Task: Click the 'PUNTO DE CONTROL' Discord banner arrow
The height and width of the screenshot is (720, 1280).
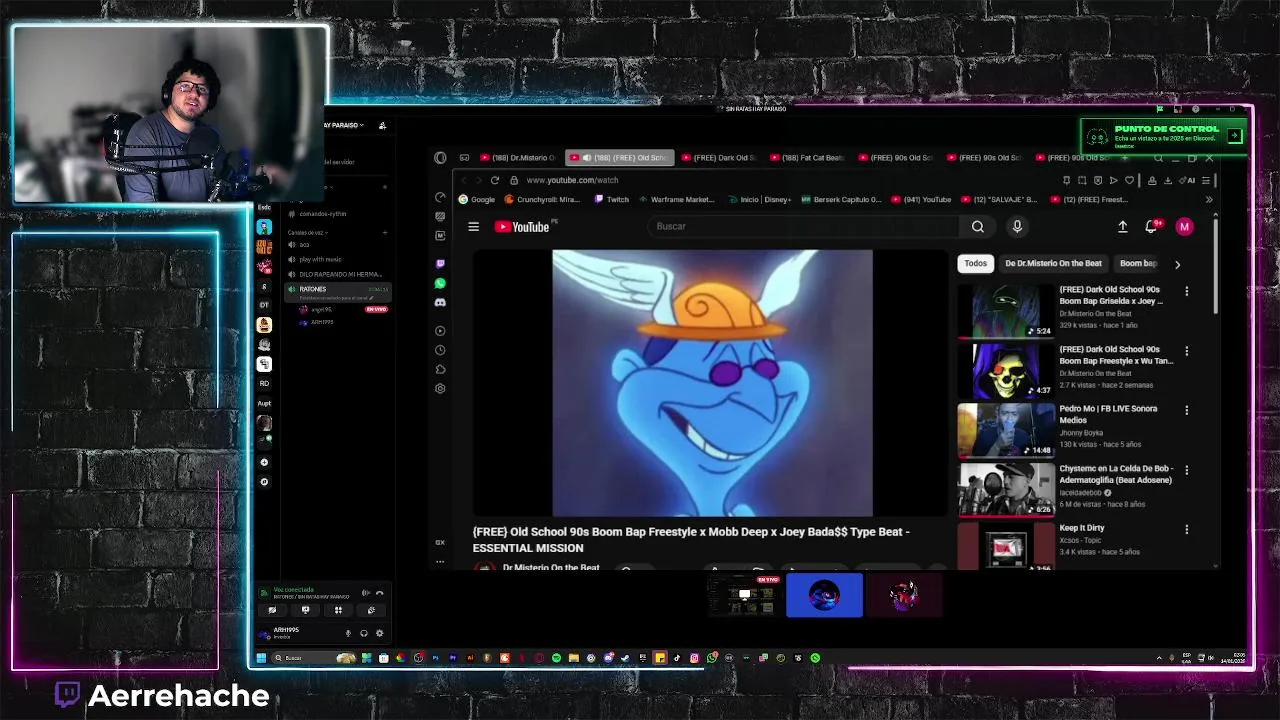Action: point(1235,136)
